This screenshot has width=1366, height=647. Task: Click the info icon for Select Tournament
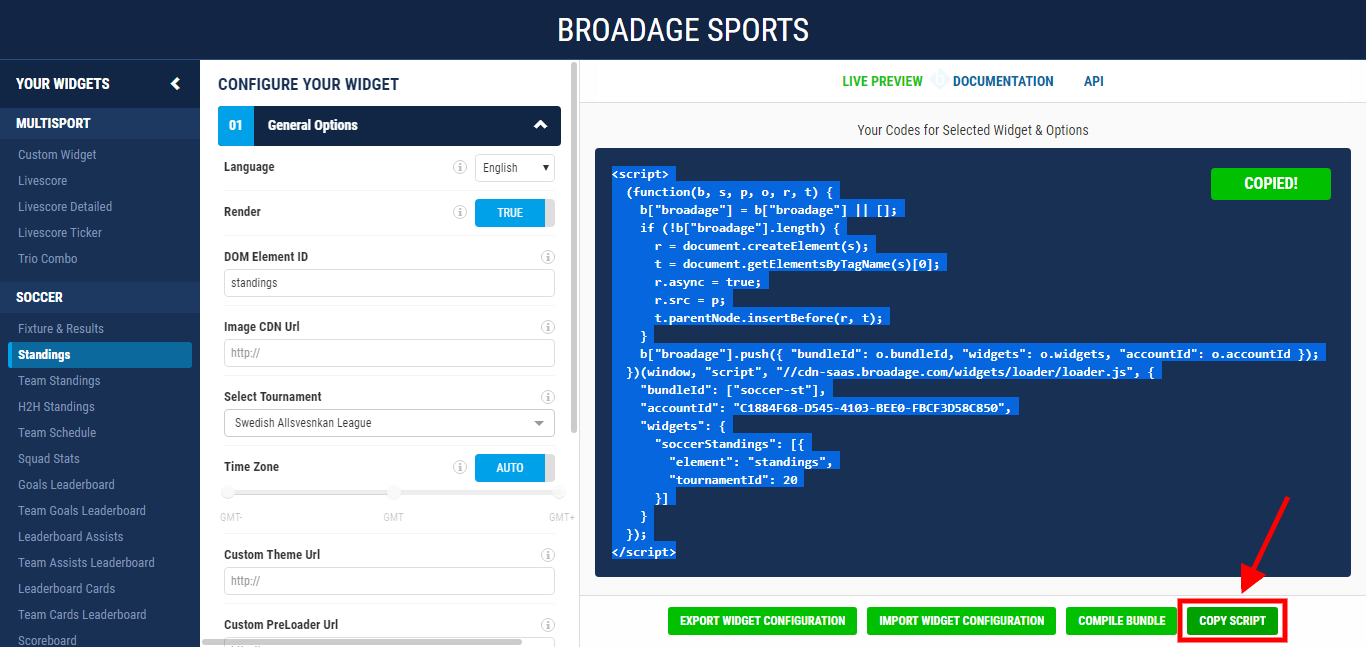(x=548, y=397)
